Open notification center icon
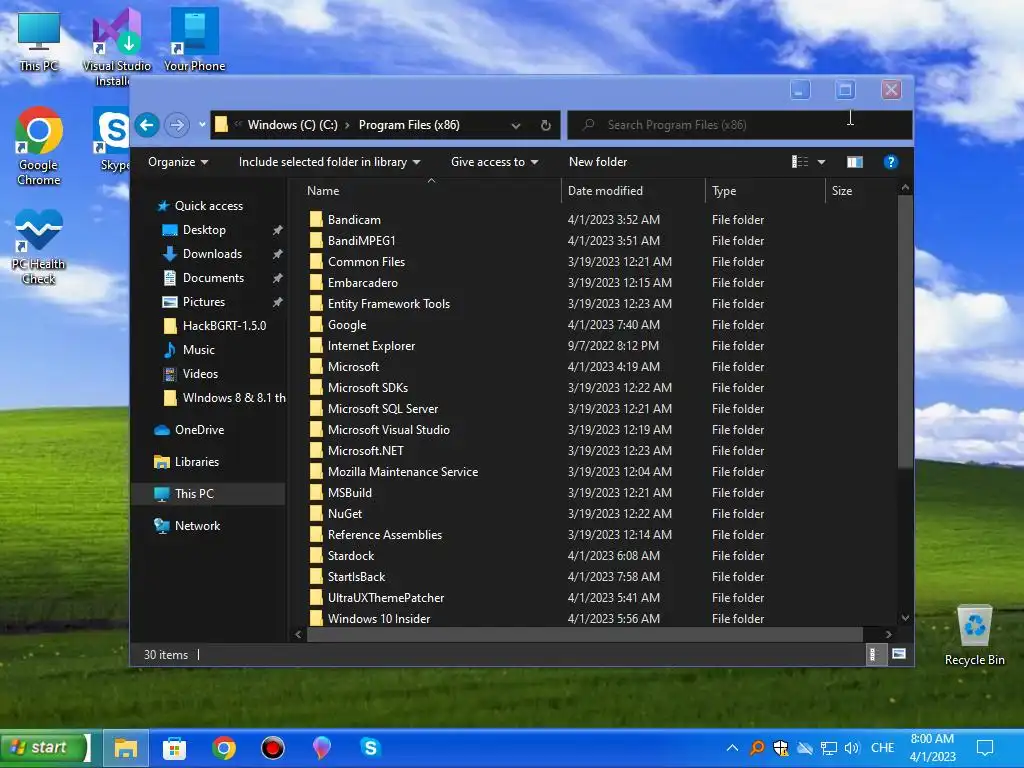Screen dimensions: 1024x768 pyautogui.click(x=985, y=748)
